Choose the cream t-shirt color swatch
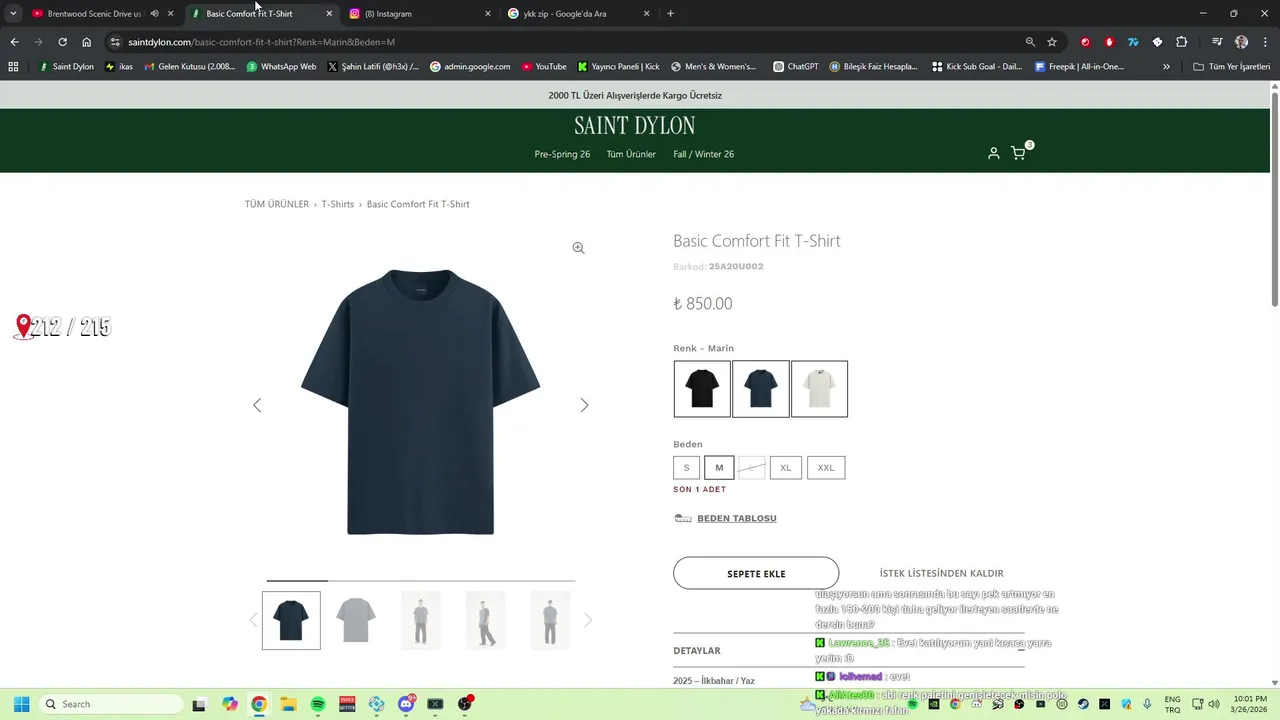This screenshot has height=720, width=1280. pyautogui.click(x=820, y=389)
